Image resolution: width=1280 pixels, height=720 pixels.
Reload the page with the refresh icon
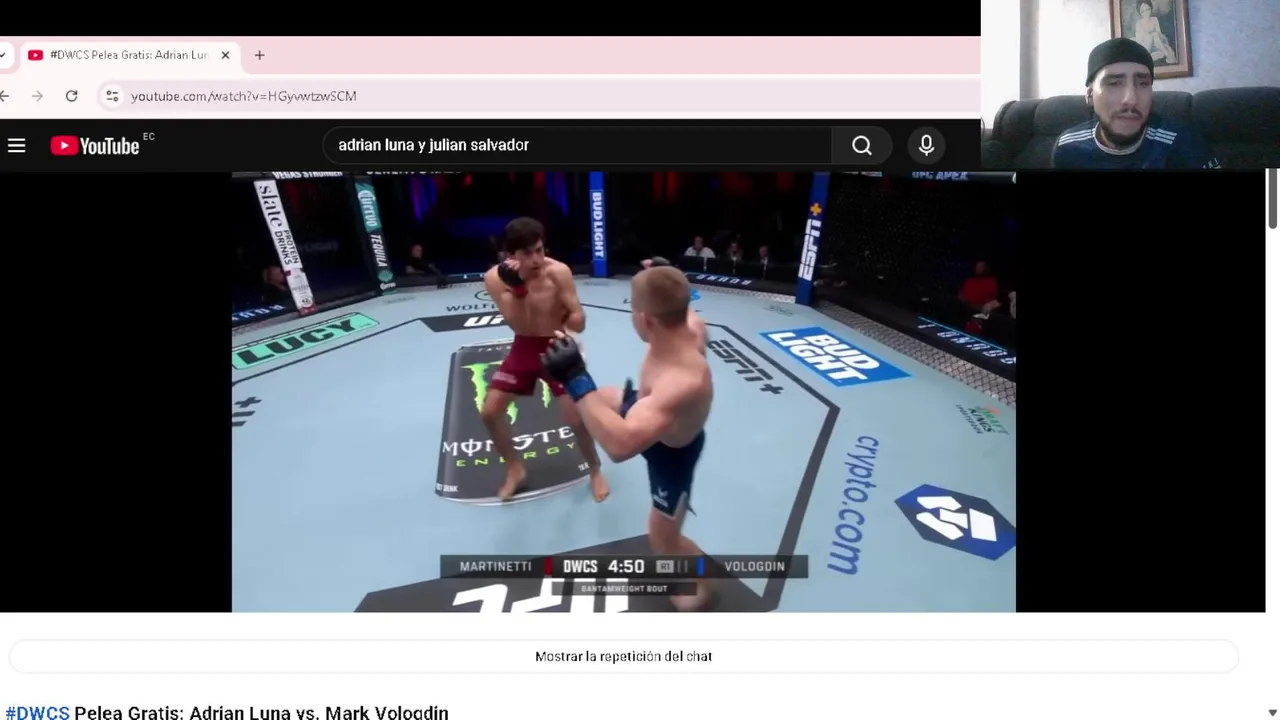click(x=71, y=96)
